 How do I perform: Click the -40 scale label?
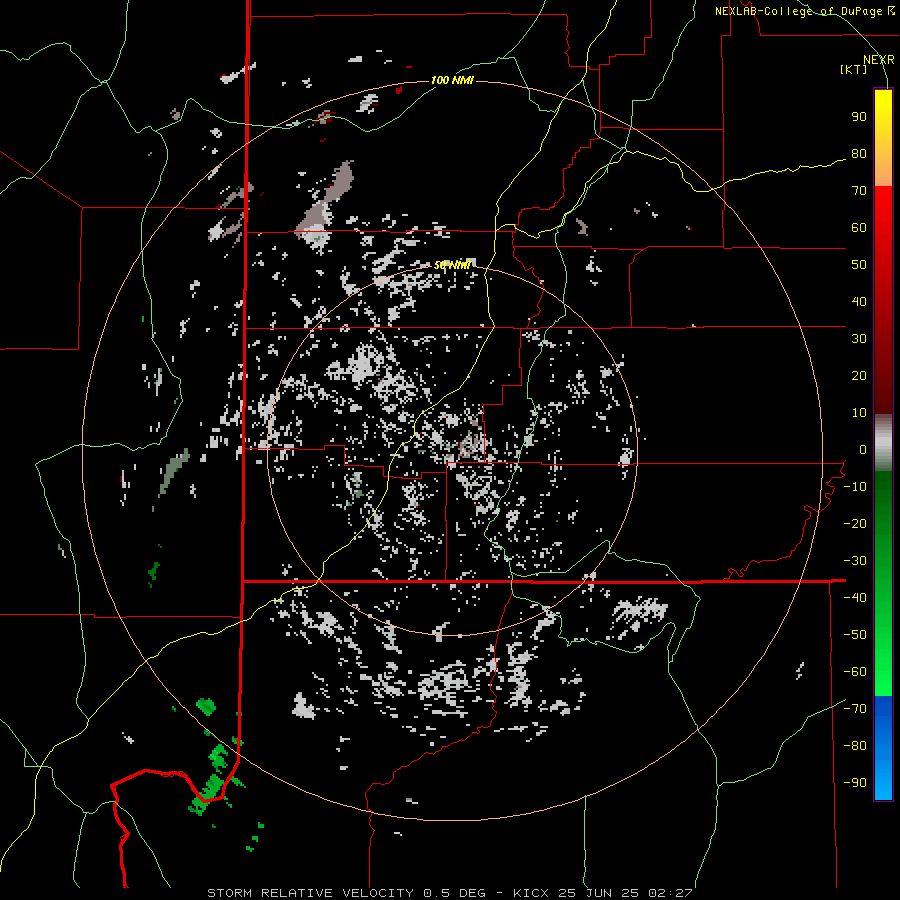855,598
